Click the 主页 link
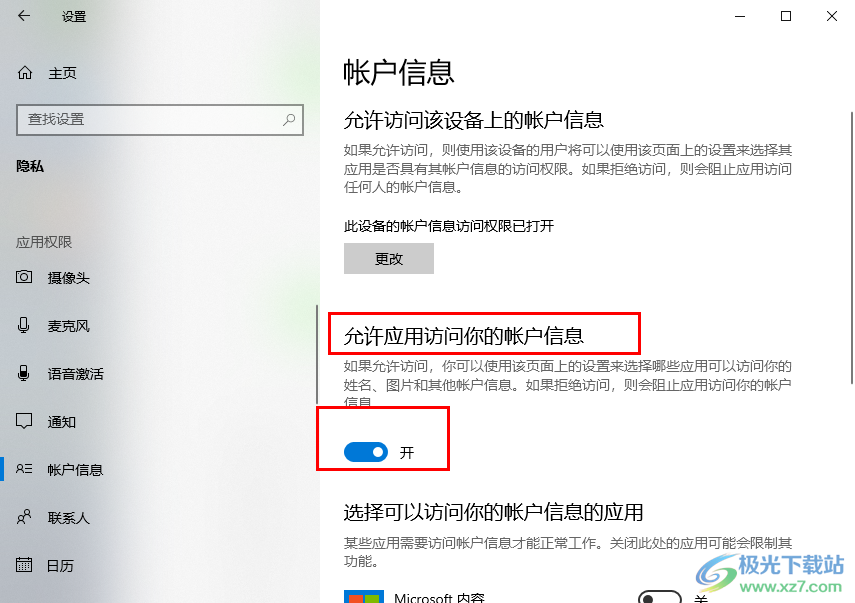Image resolution: width=855 pixels, height=603 pixels. [62, 73]
